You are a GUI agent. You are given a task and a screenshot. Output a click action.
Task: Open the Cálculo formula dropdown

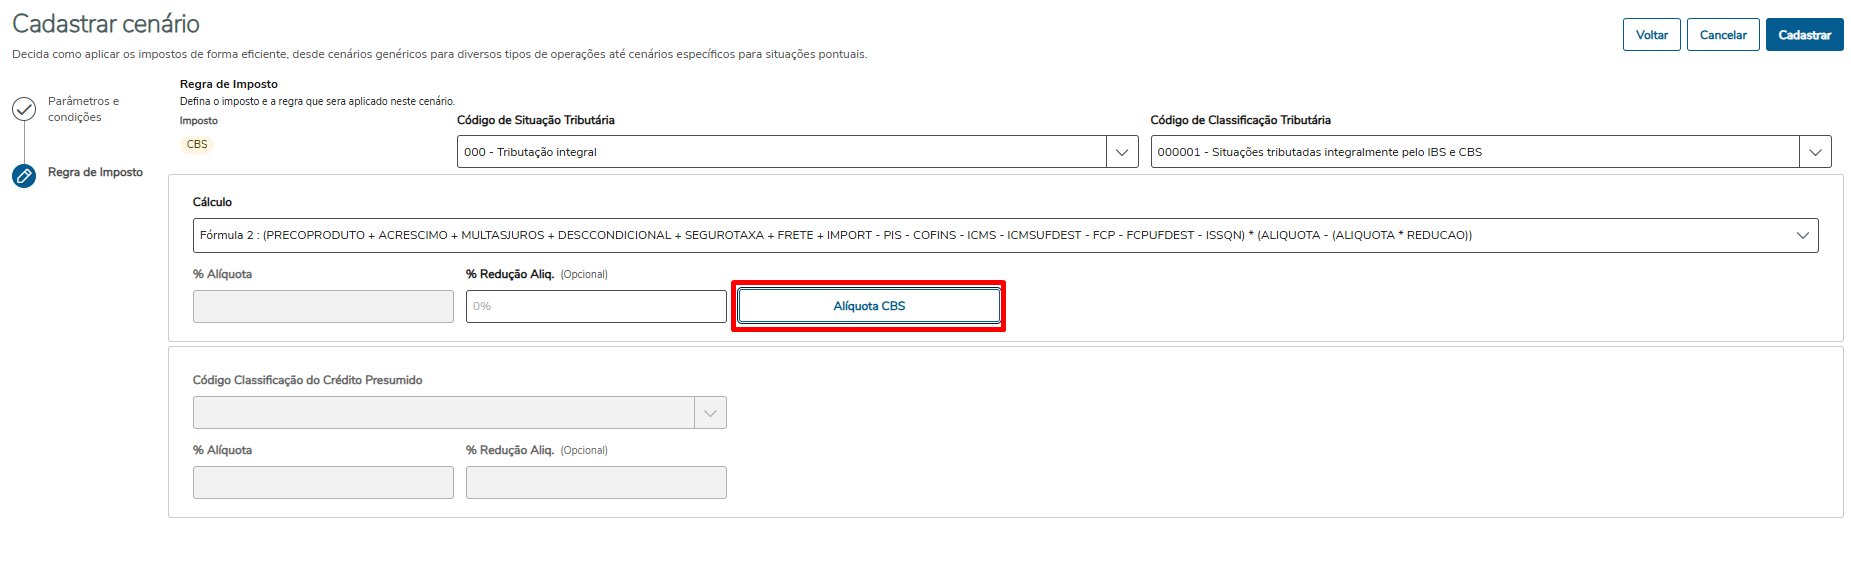(x=1802, y=236)
